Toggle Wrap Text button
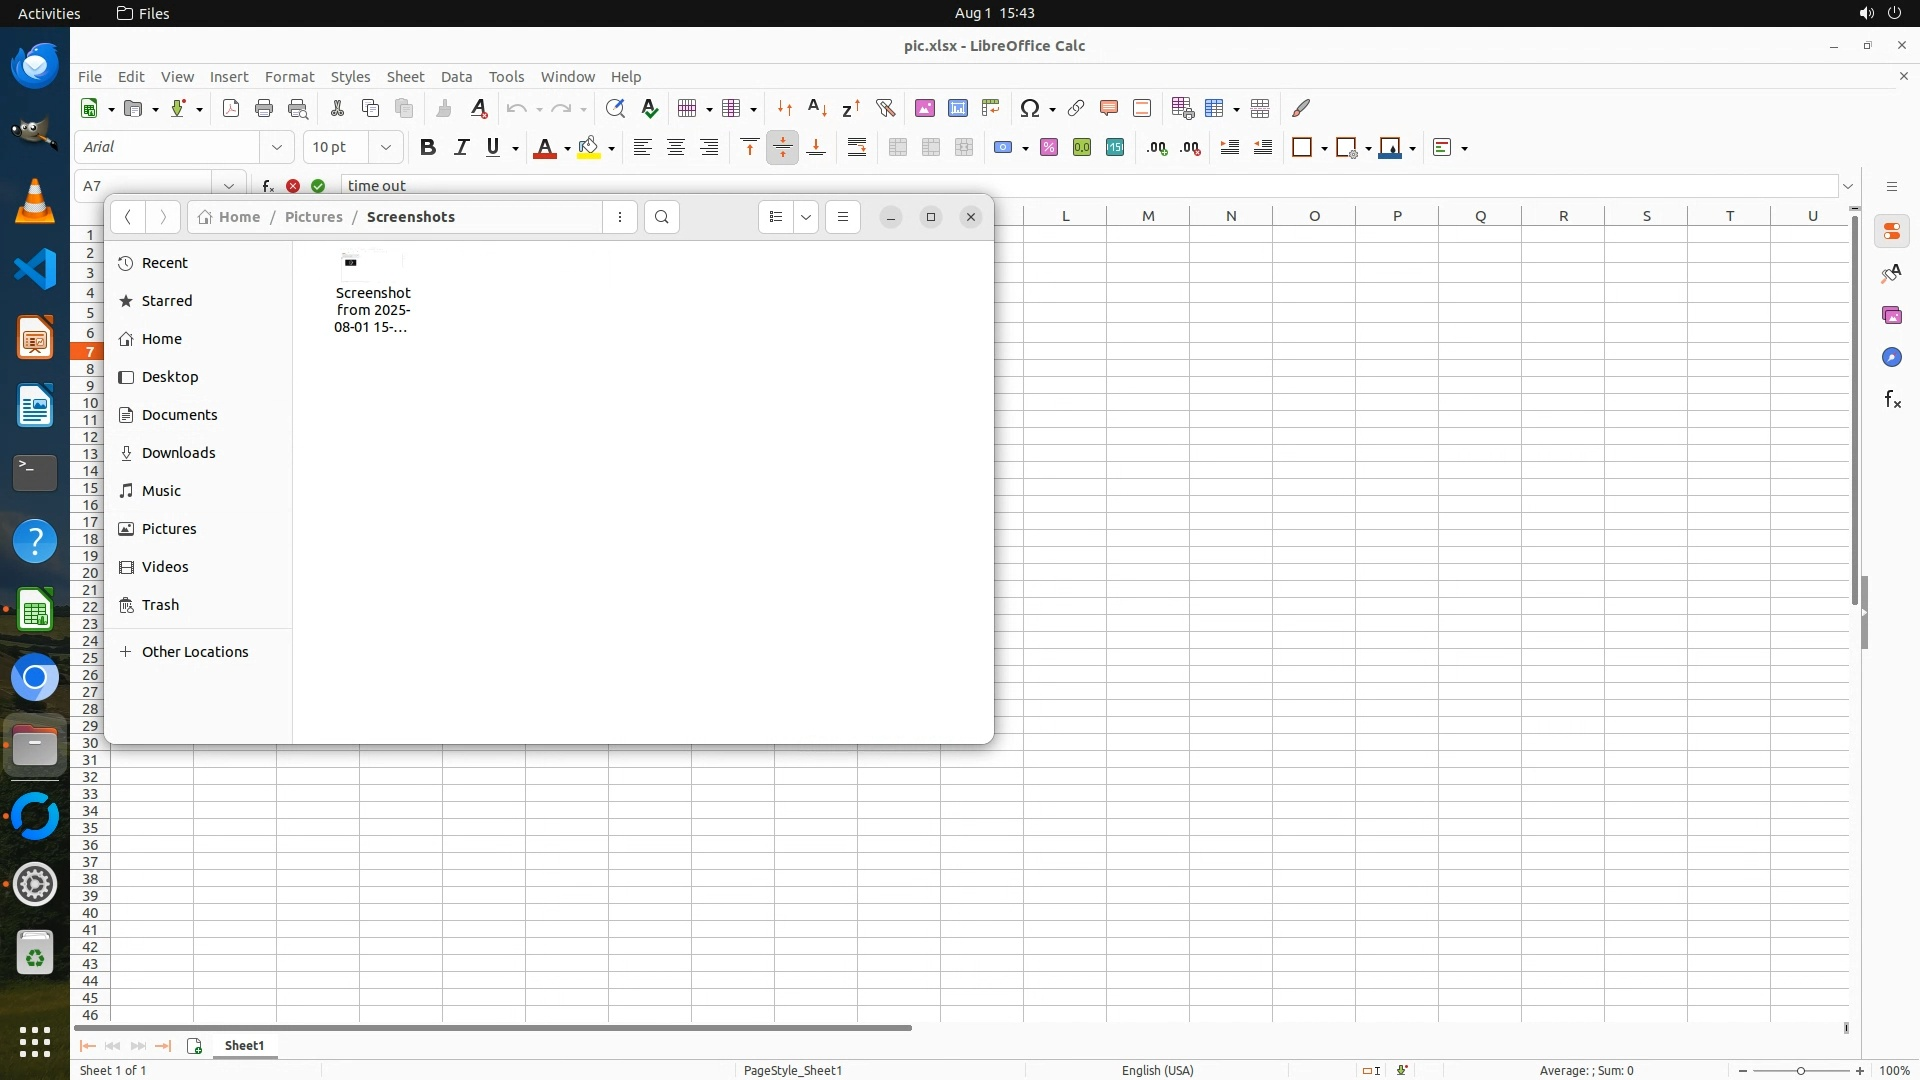Screen dimensions: 1920x1080 tap(857, 147)
